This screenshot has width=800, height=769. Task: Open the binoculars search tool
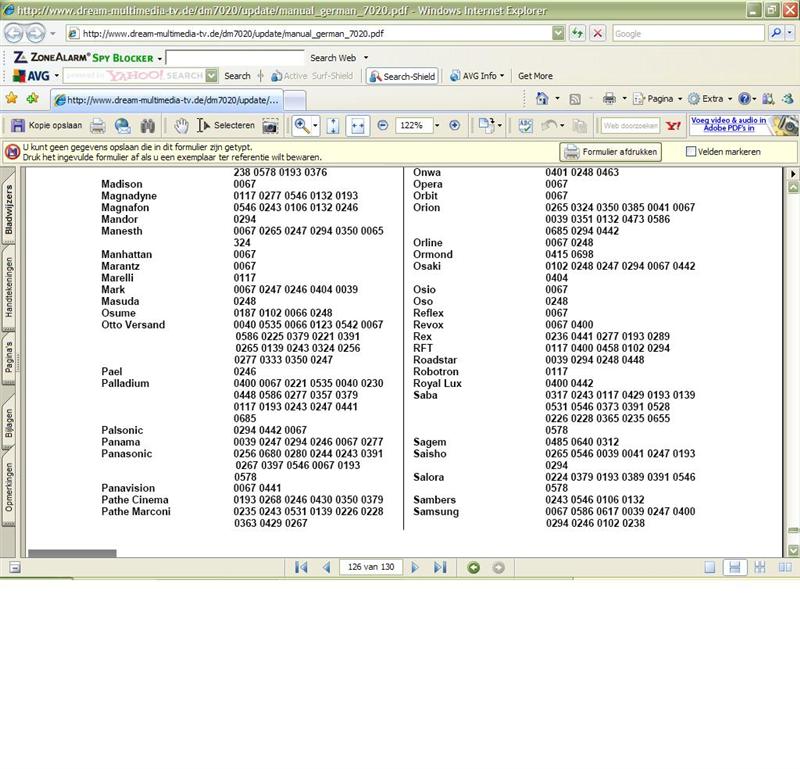click(147, 126)
